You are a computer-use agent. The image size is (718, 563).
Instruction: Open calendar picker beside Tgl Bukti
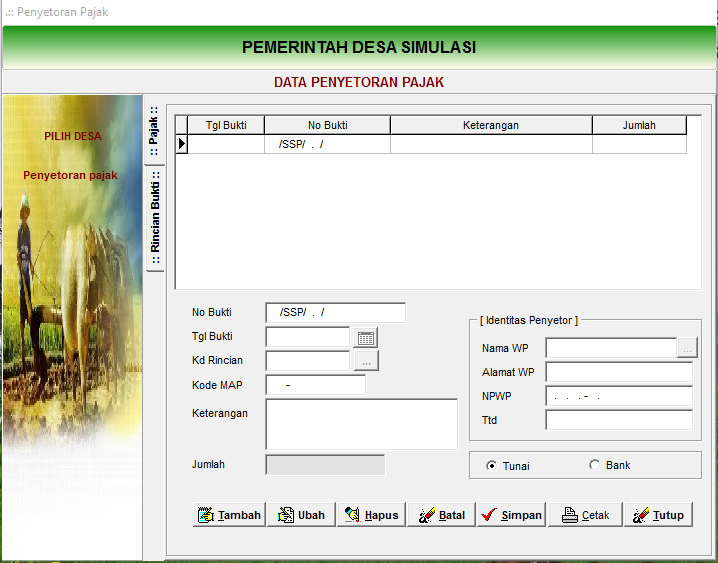pyautogui.click(x=367, y=337)
